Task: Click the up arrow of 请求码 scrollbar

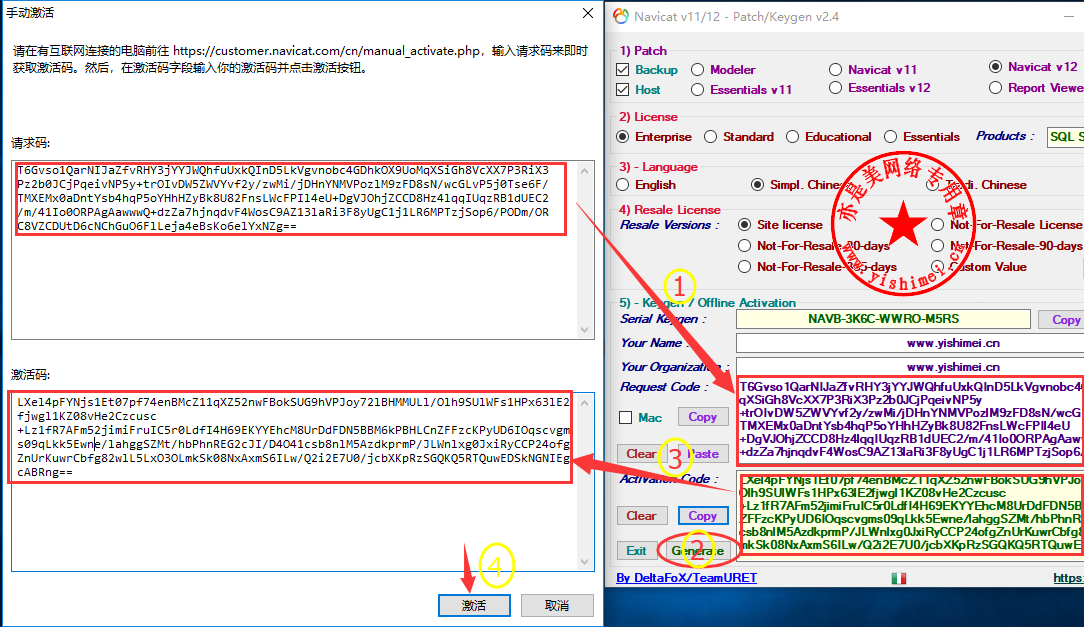Action: click(585, 171)
